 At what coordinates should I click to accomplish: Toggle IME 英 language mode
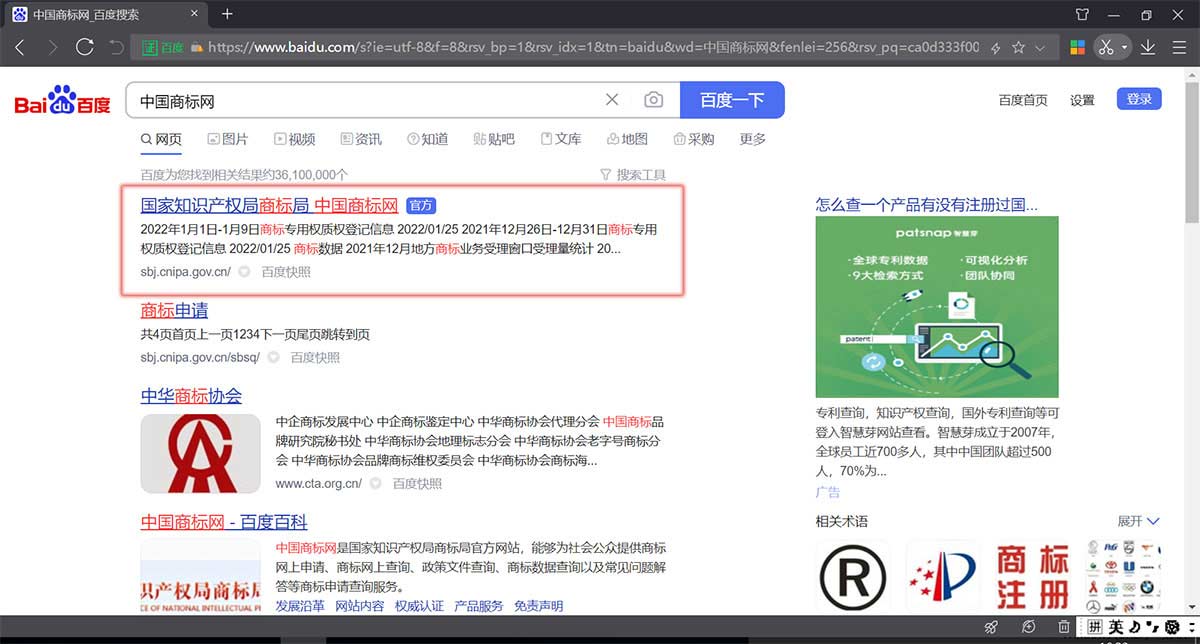coord(1116,627)
